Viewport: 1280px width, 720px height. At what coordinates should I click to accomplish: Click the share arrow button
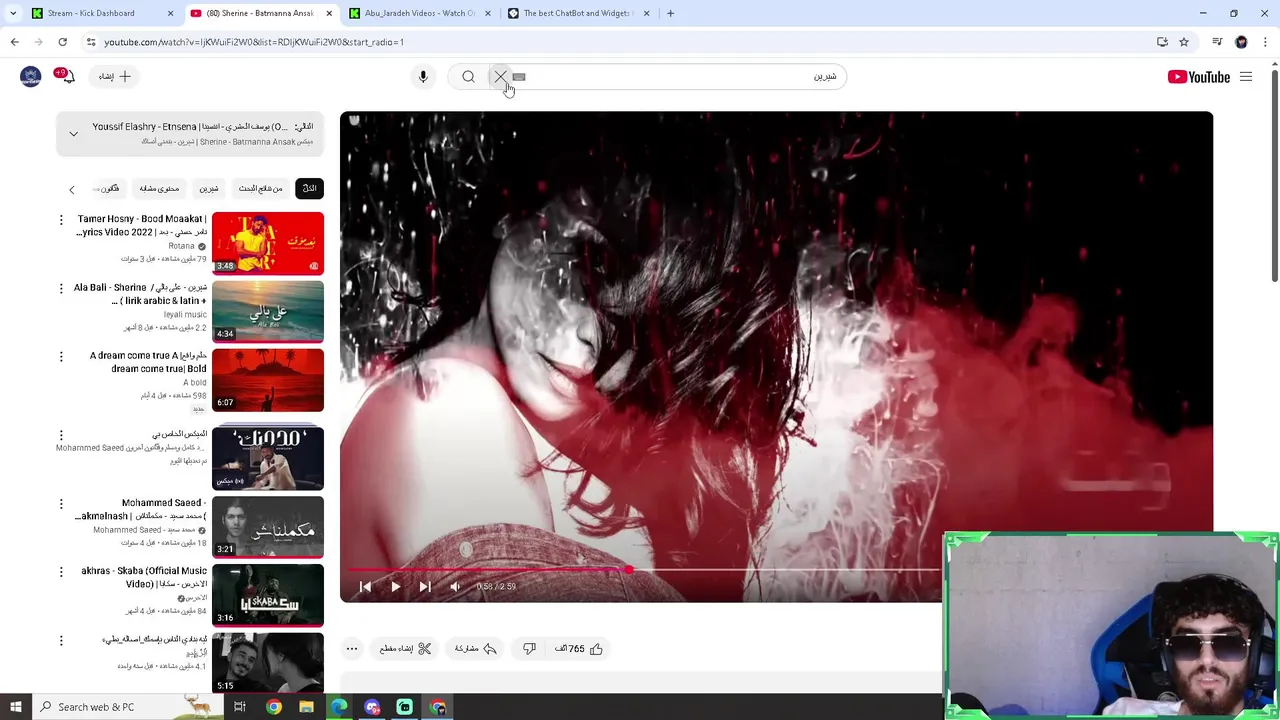tap(476, 649)
